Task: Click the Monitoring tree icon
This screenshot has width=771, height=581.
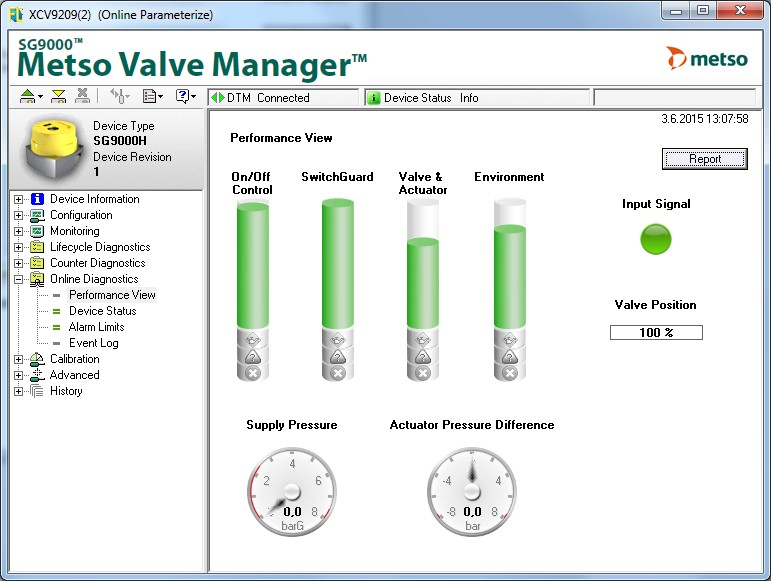Action: click(x=37, y=231)
